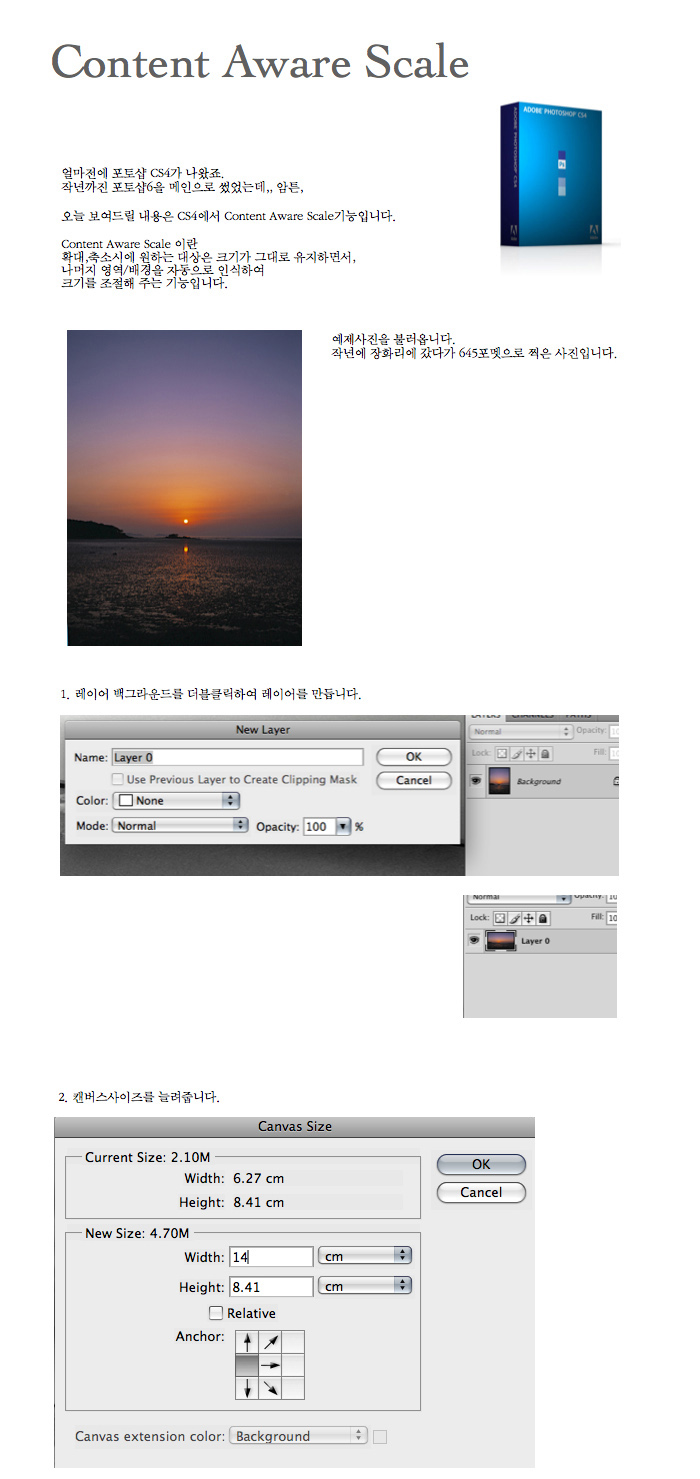Switch to the Channels tab
This screenshot has height=1479, width=700.
coord(530,716)
